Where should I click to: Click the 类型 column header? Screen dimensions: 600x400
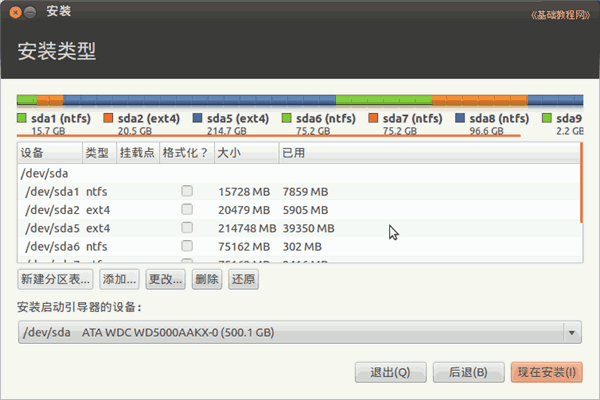tap(99, 153)
